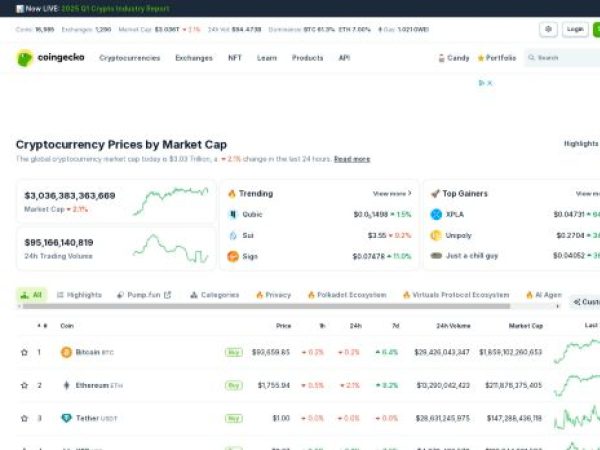Close the advertisement with X icon
600x450 pixels.
(x=490, y=83)
